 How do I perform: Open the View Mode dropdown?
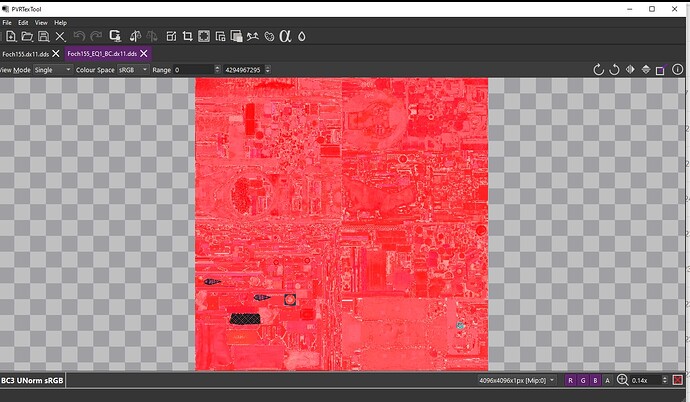click(x=52, y=69)
